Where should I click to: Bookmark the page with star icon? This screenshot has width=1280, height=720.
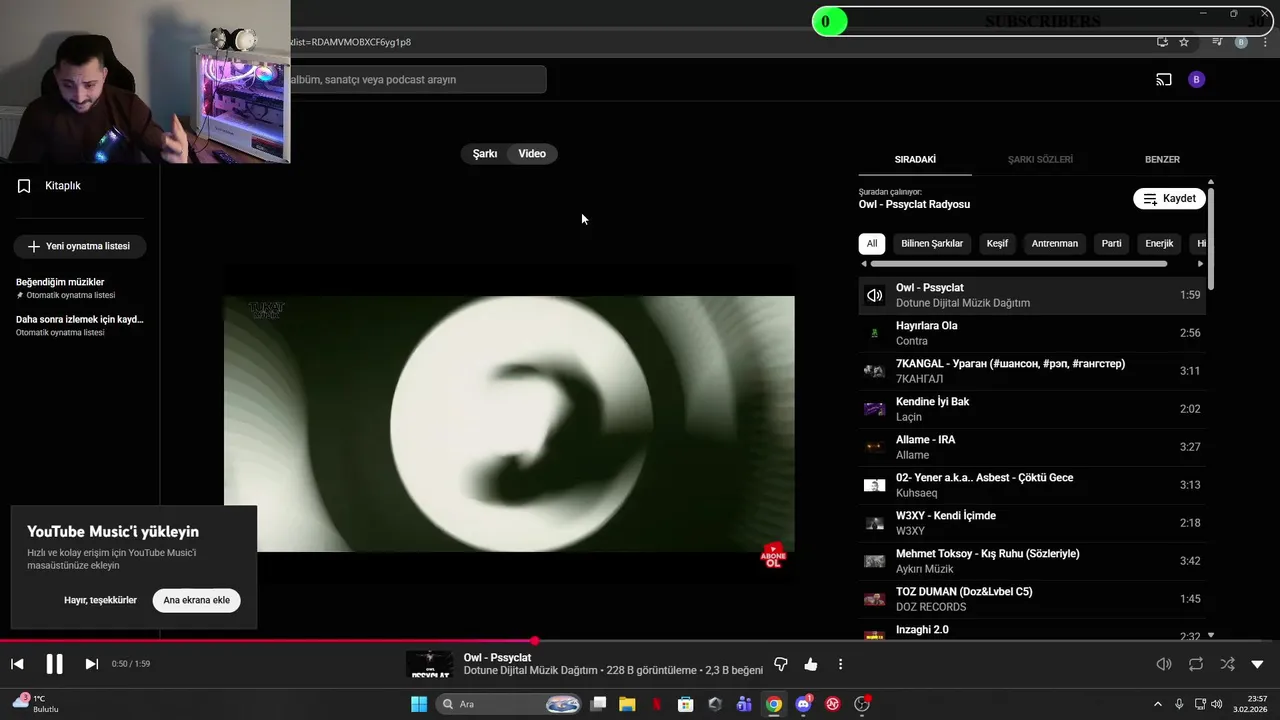[1184, 42]
